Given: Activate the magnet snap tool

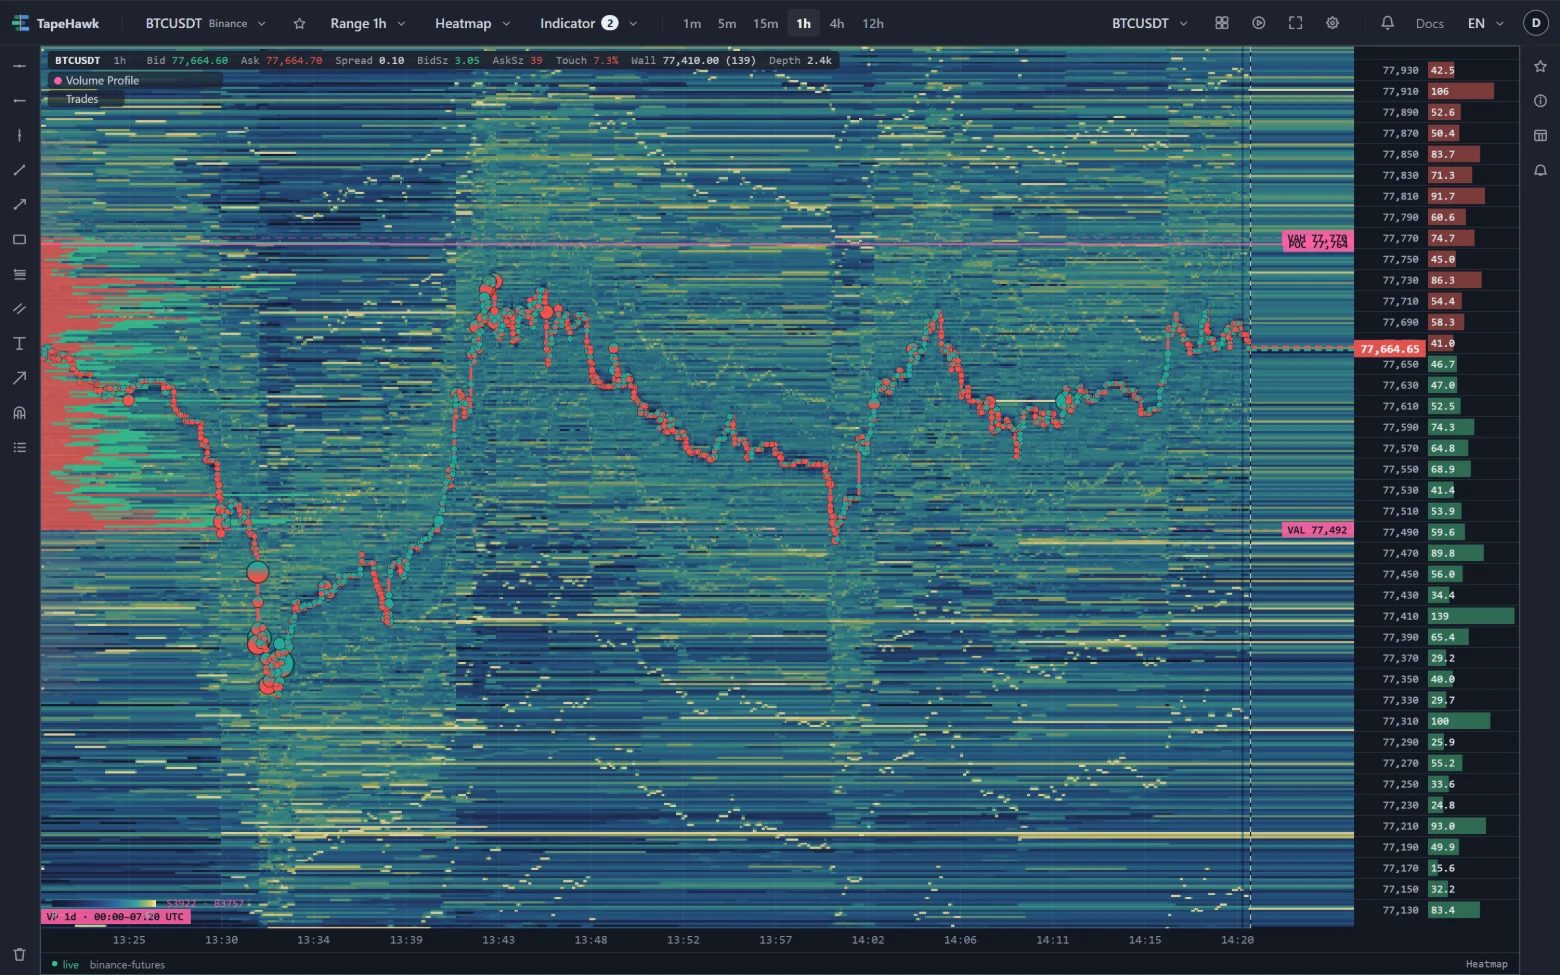Looking at the screenshot, I should click(19, 413).
